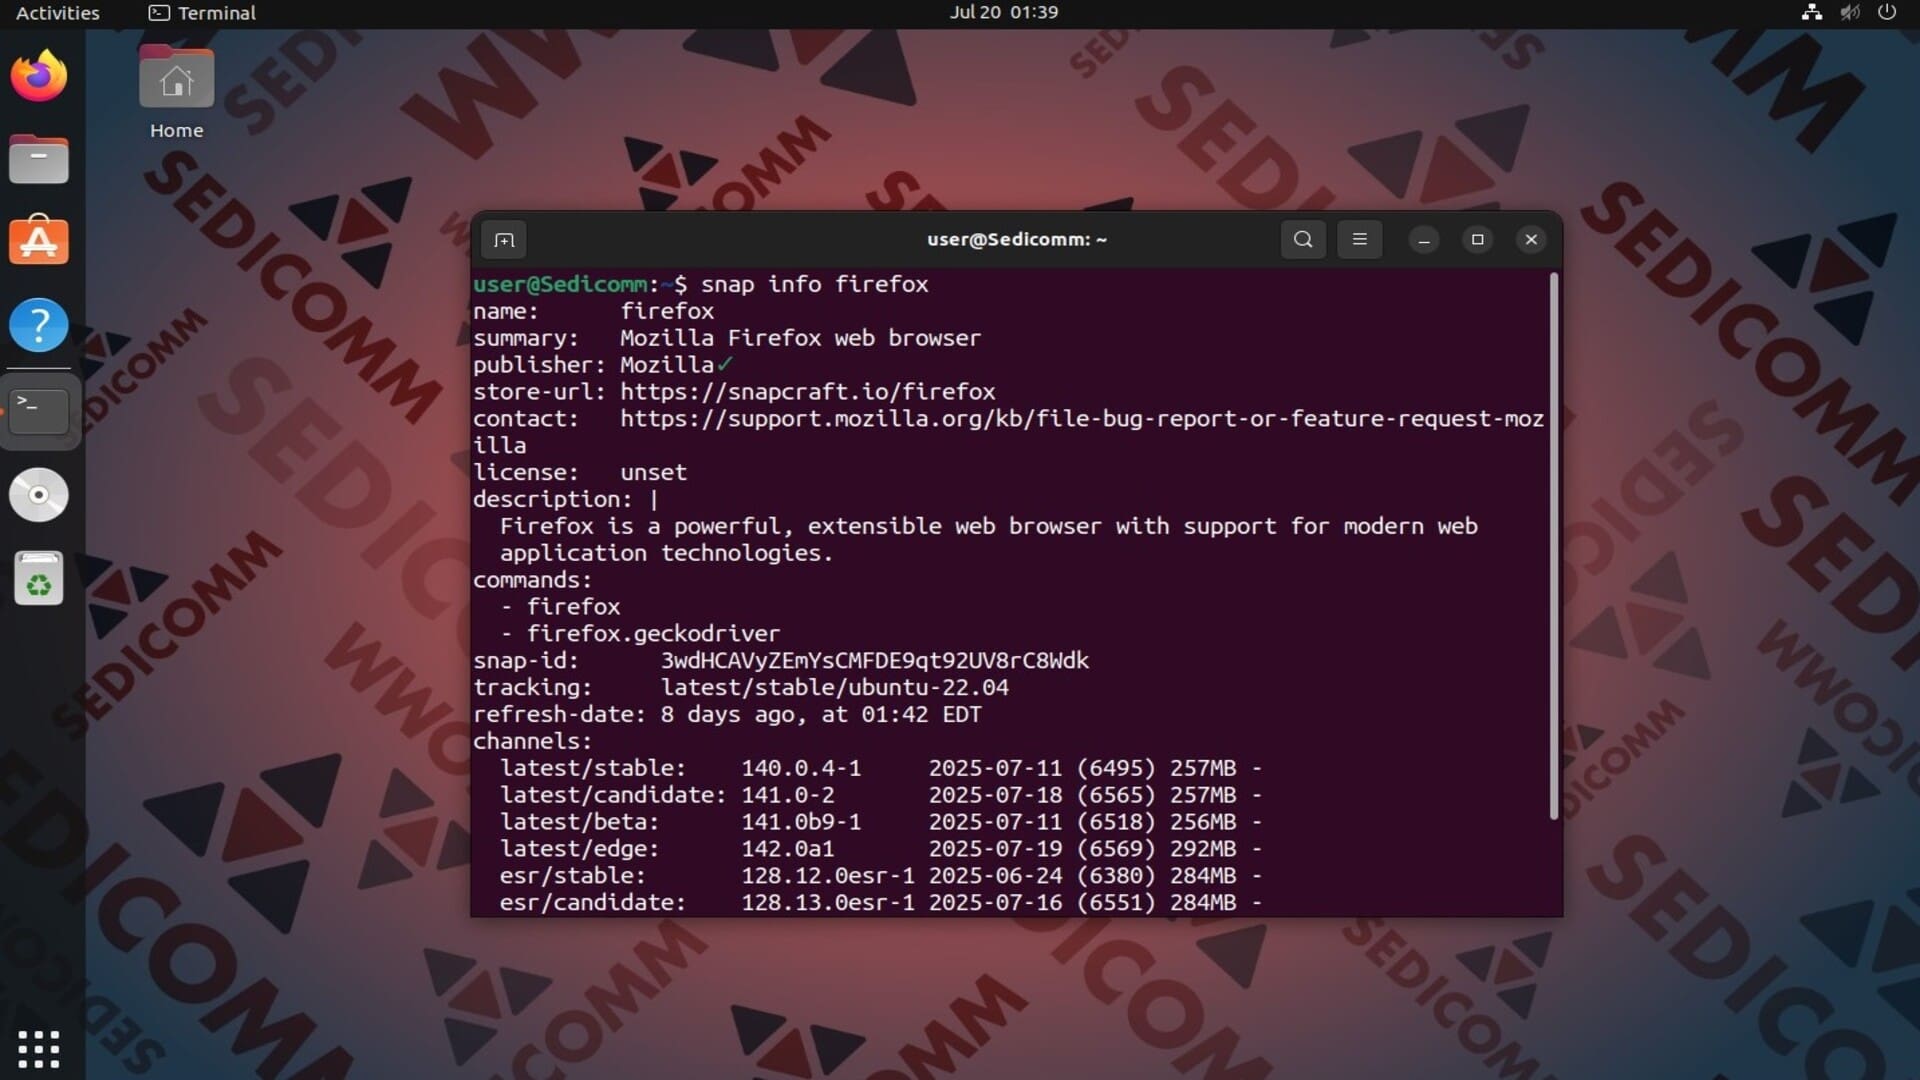
Task: Click the support.mozilla.org contact URL
Action: coord(1082,419)
